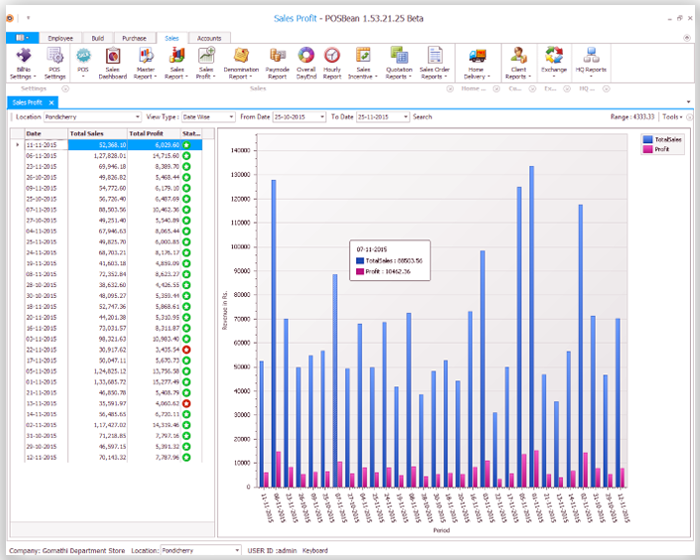Click profit value 14,715.60
Screen dimensions: 700x560
tap(166, 156)
